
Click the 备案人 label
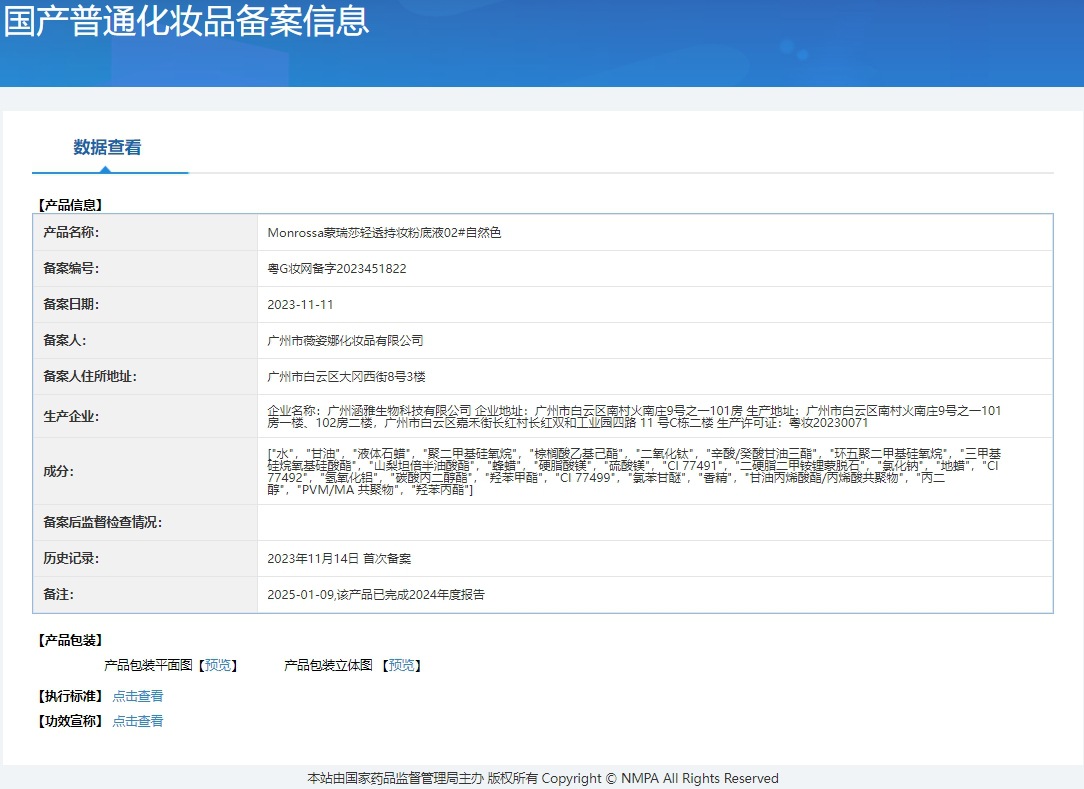pos(64,340)
